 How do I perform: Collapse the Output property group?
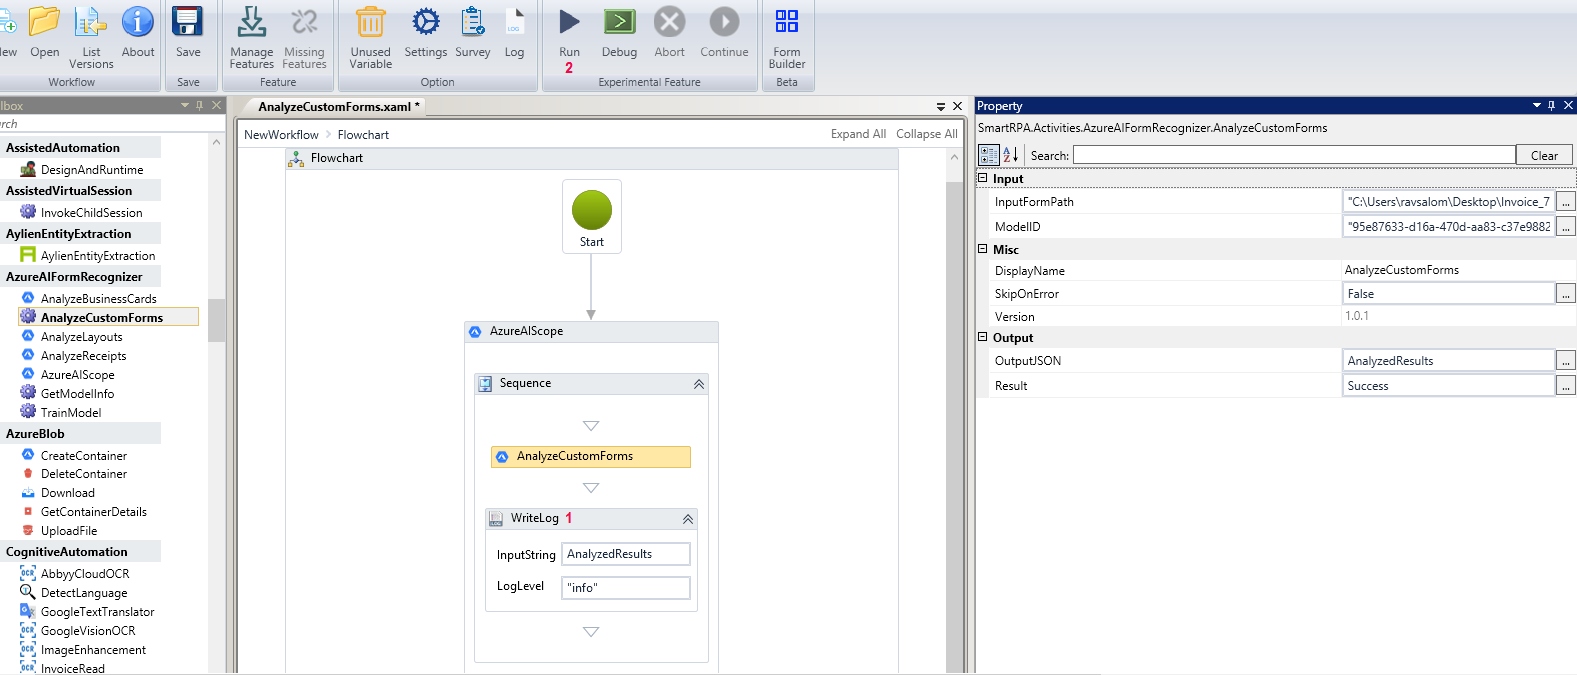982,337
